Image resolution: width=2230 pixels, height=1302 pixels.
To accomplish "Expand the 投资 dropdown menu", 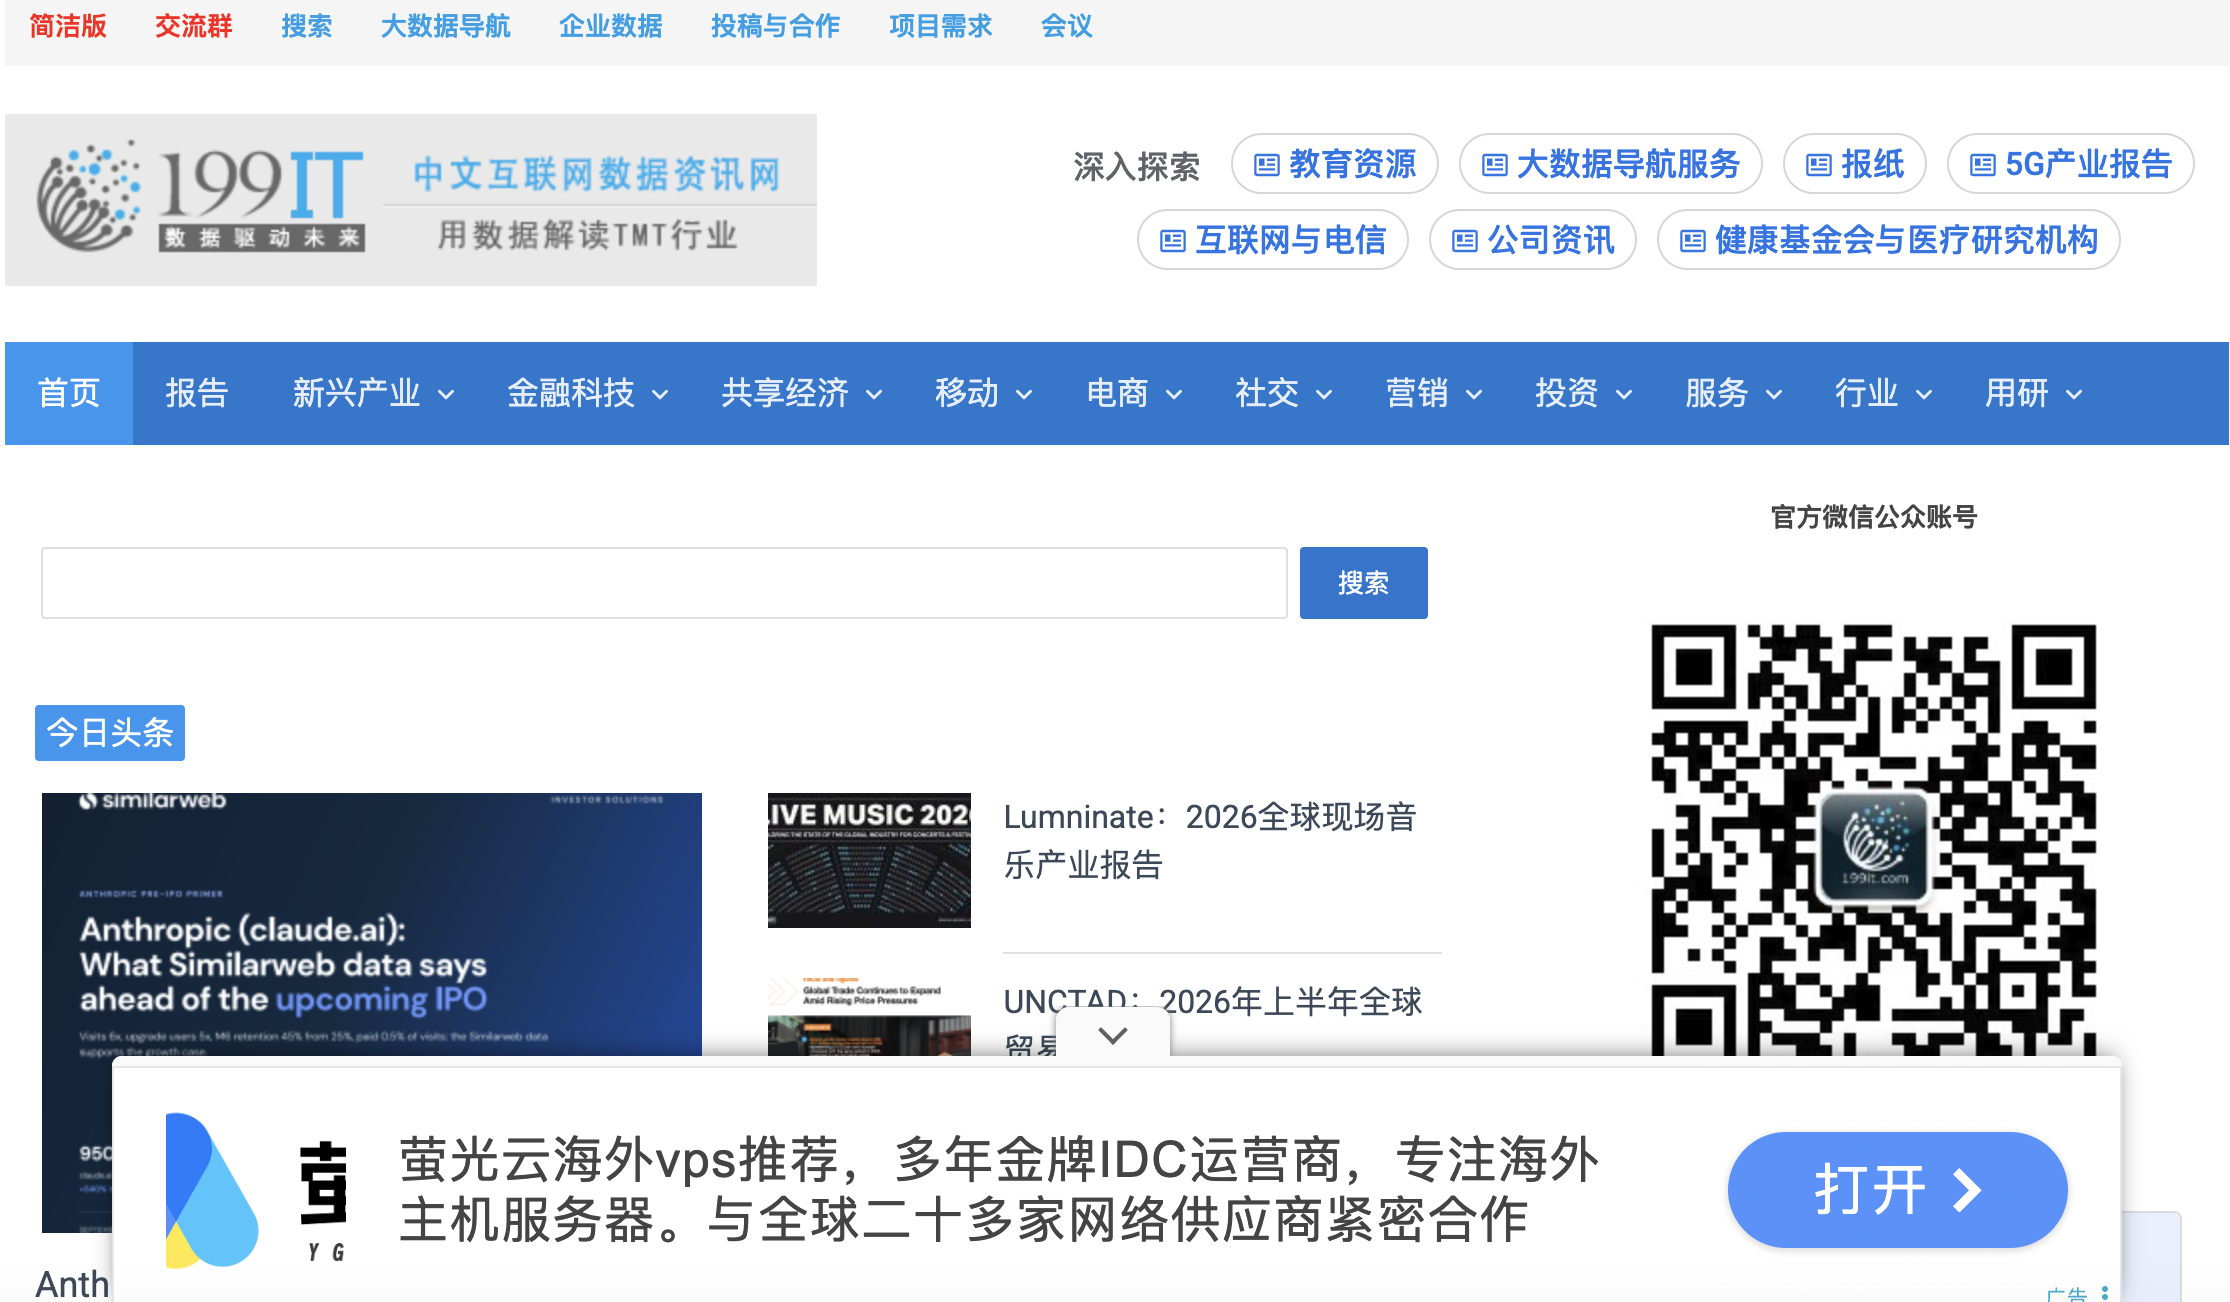I will tap(1584, 394).
